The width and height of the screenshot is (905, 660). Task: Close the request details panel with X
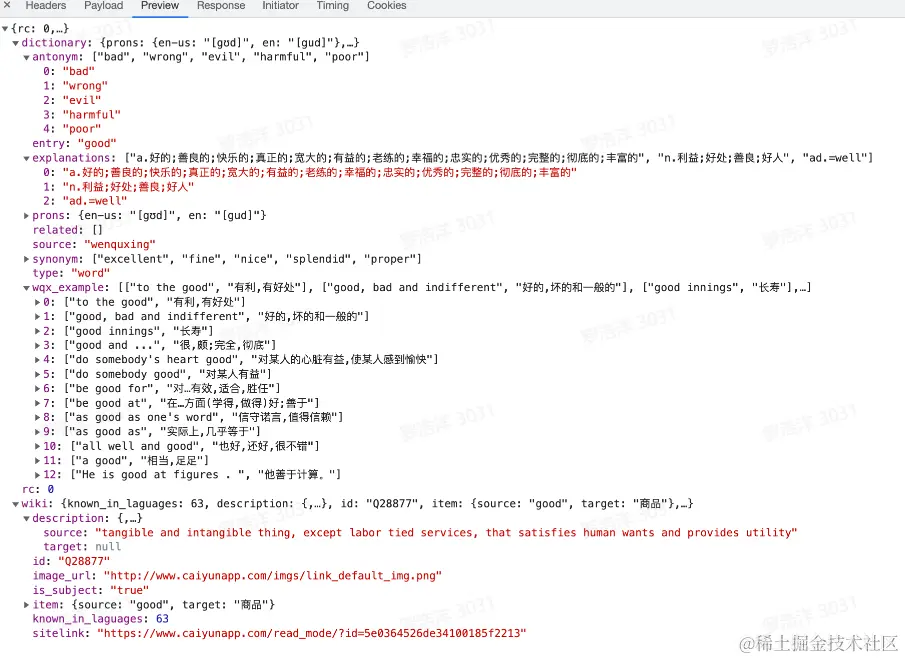pos(7,5)
